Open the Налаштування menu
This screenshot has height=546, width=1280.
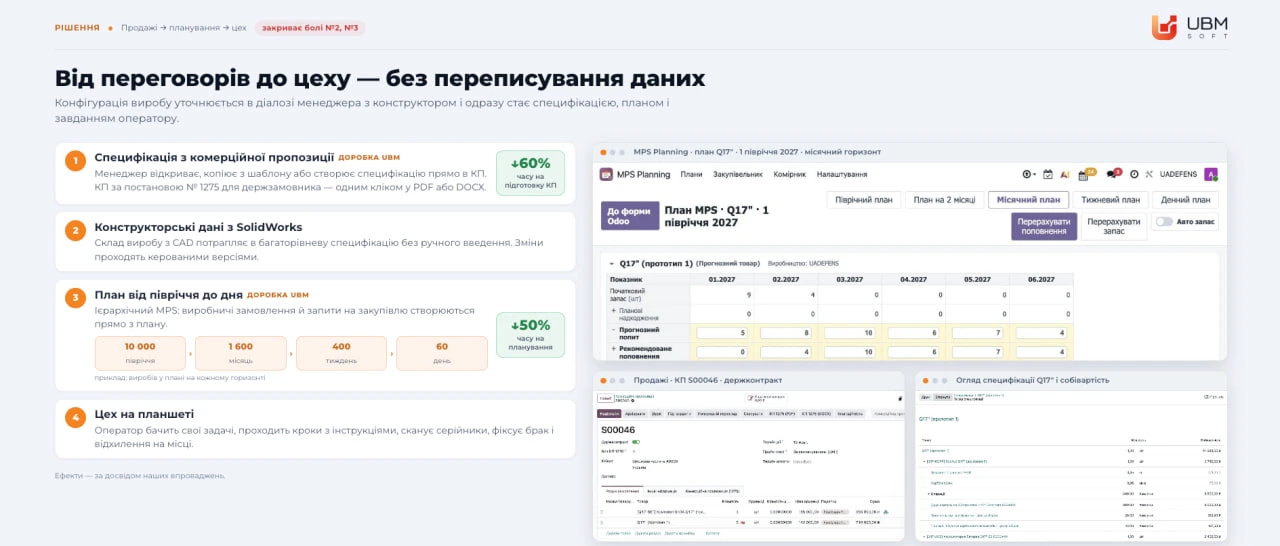tap(842, 174)
